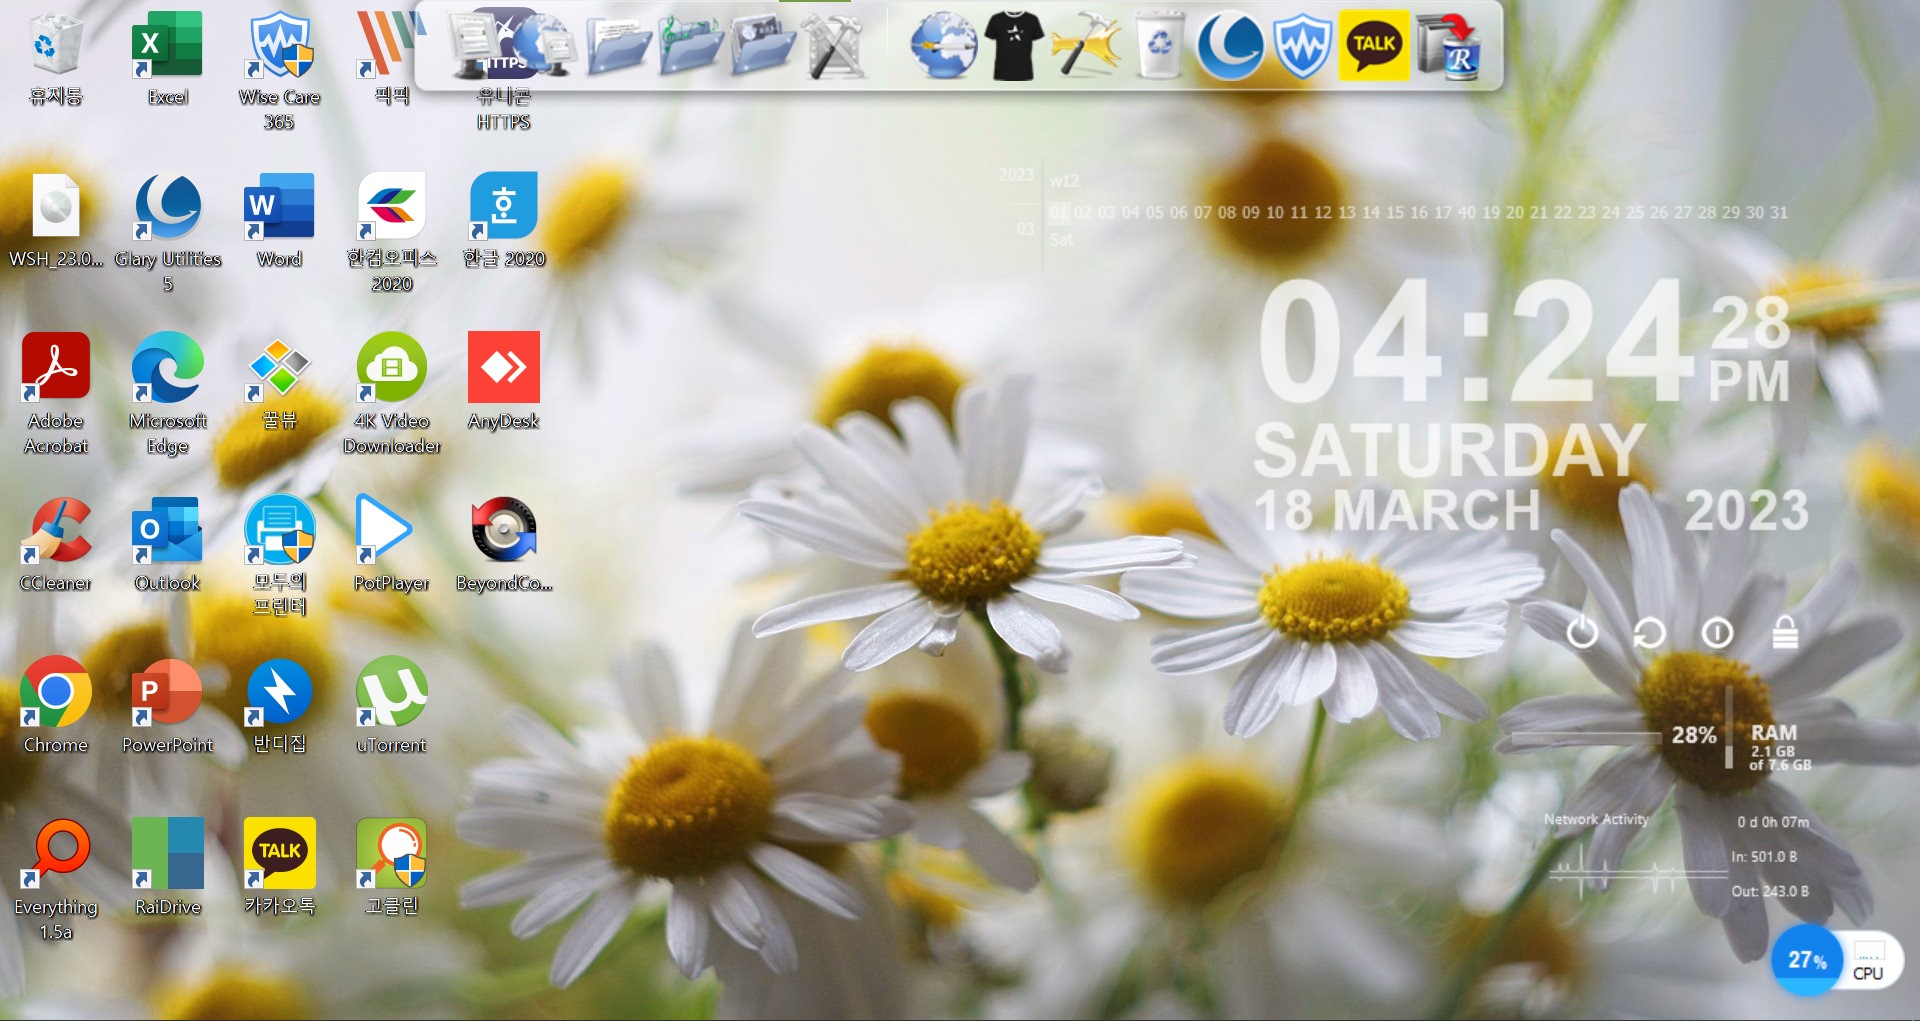Open the Microsoft Edge desktop shortcut
The image size is (1920, 1021).
click(168, 394)
